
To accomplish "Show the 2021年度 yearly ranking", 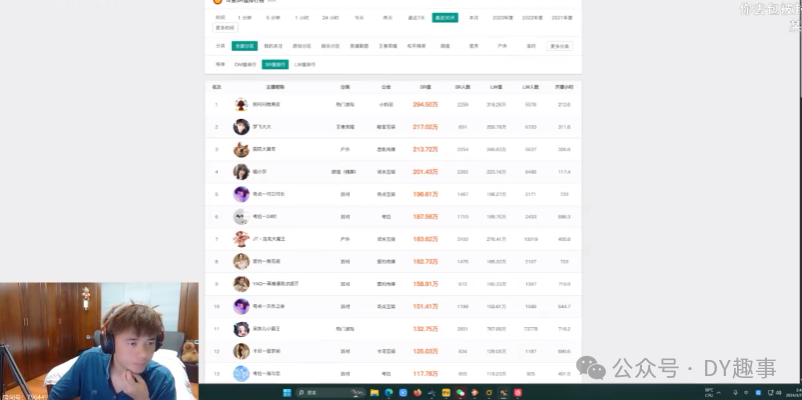I will (x=562, y=18).
